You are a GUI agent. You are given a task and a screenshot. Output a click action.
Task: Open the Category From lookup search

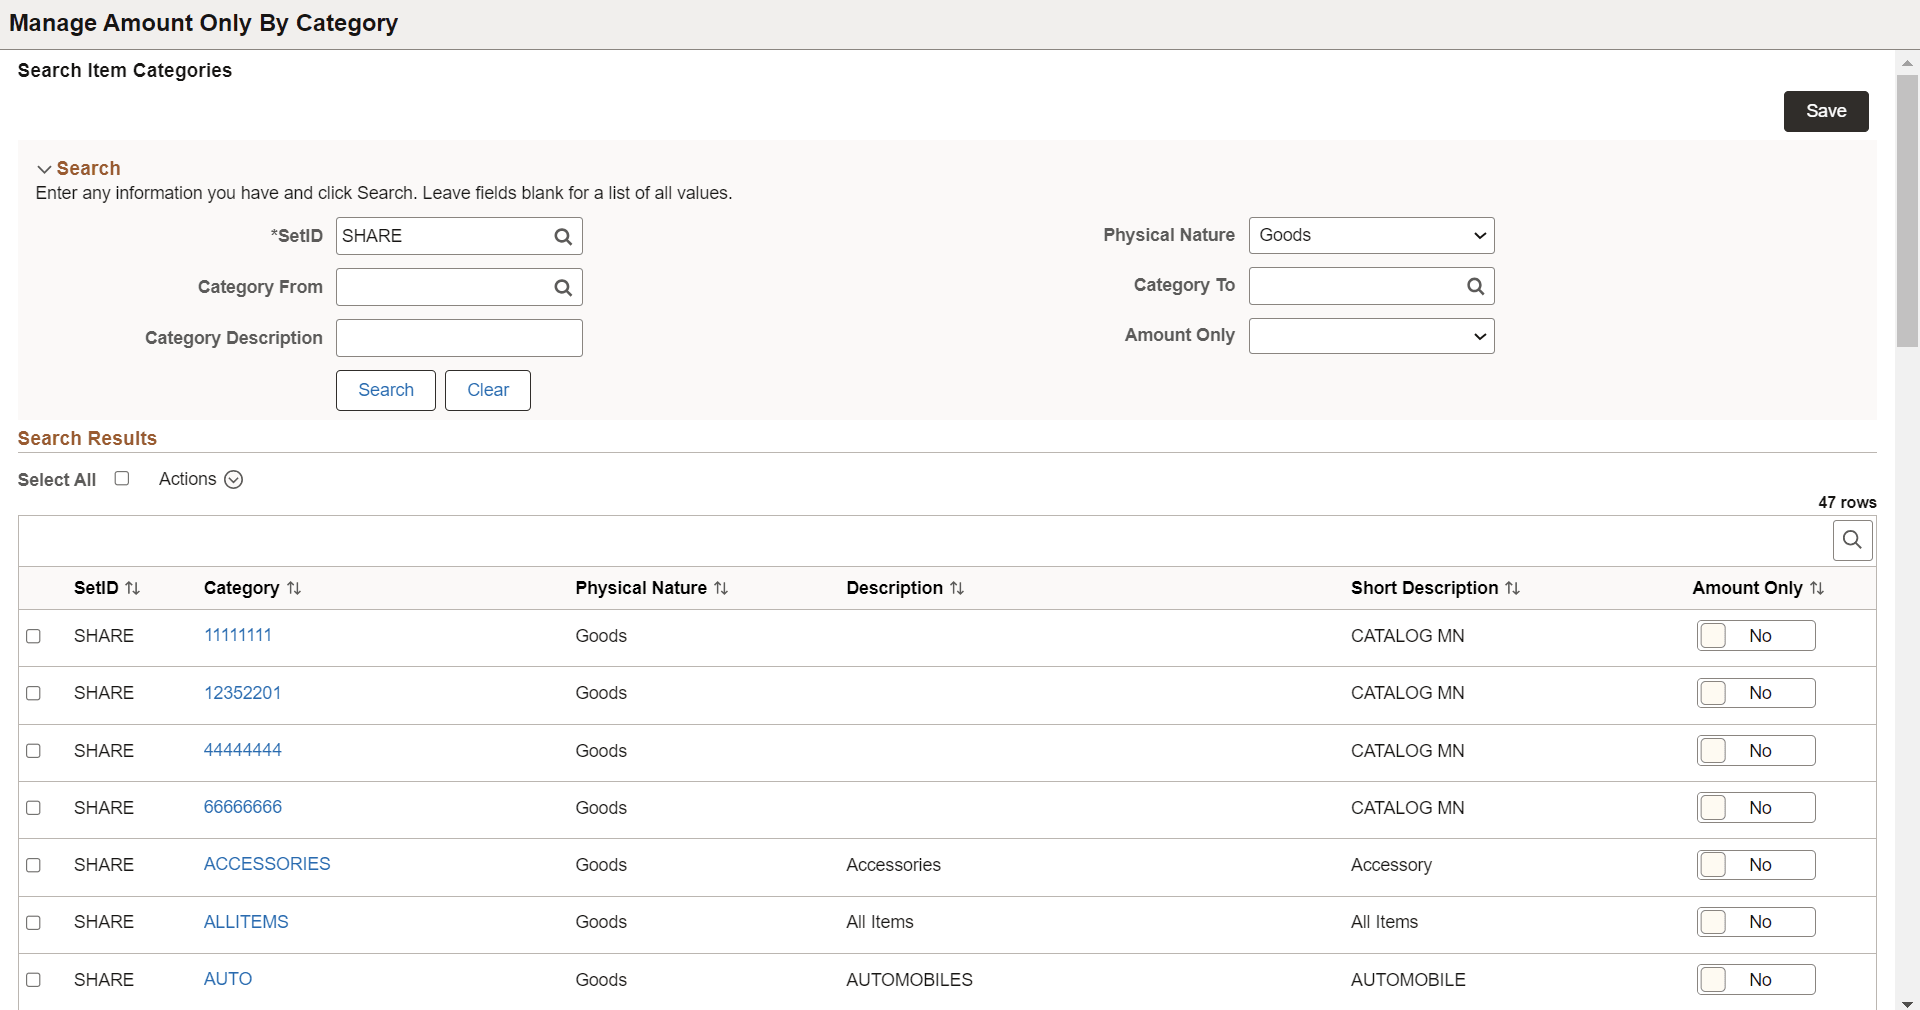(x=562, y=287)
